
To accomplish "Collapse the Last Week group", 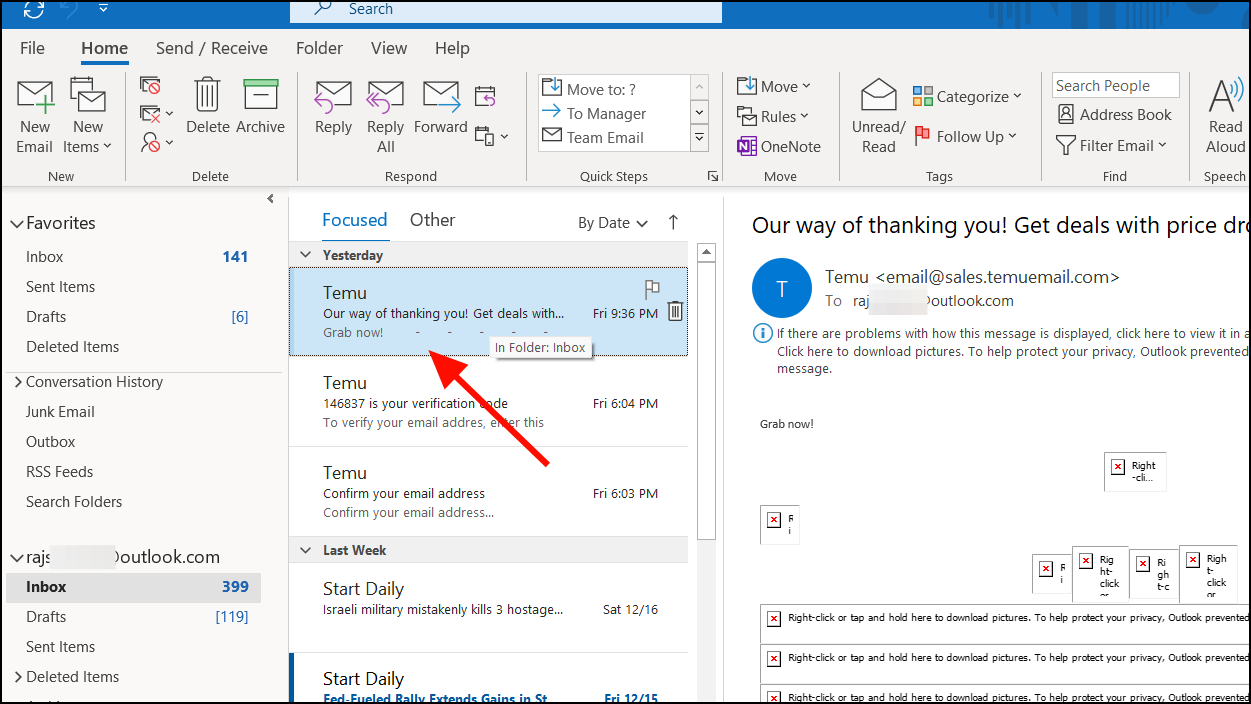I will (x=305, y=550).
